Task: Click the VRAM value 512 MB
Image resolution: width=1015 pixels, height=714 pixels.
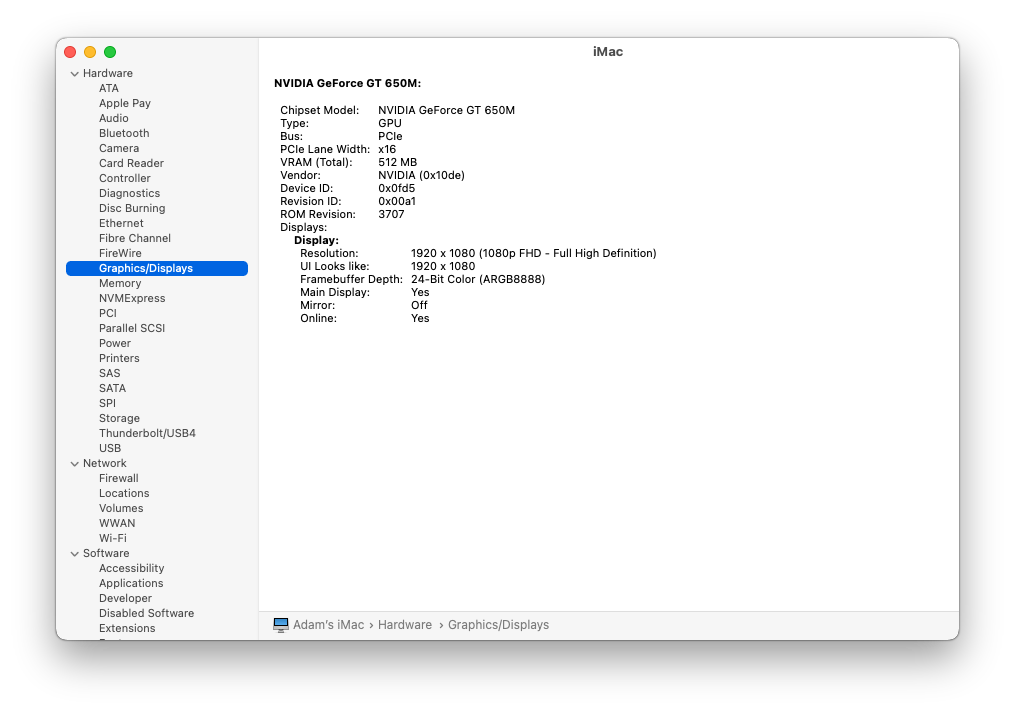Action: (397, 162)
